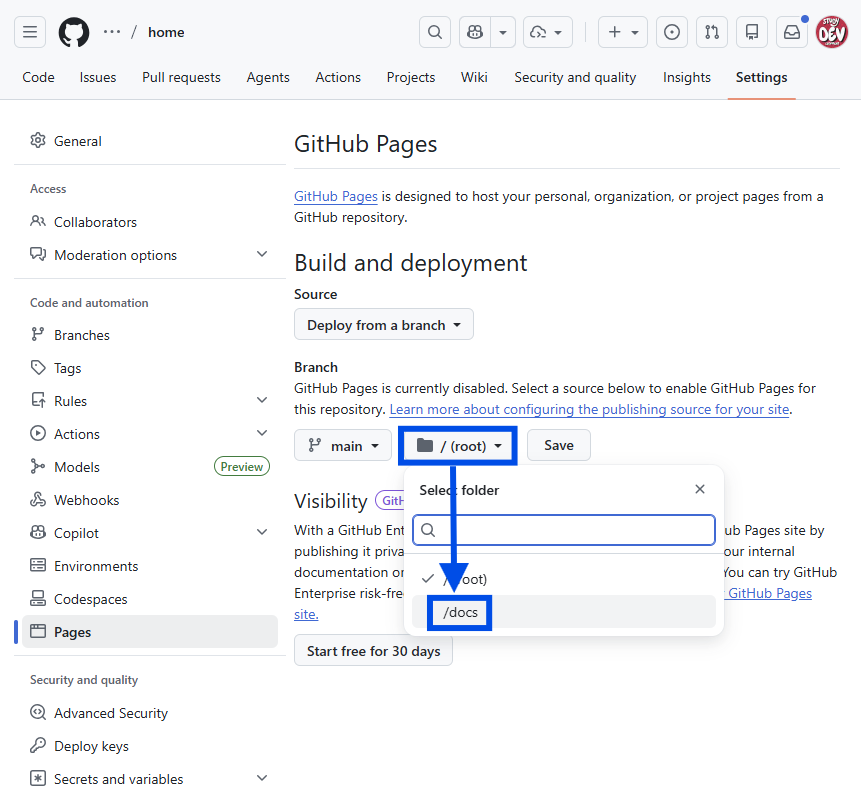This screenshot has height=802, width=861.
Task: Open the Issues circle icon in header
Action: click(x=672, y=32)
